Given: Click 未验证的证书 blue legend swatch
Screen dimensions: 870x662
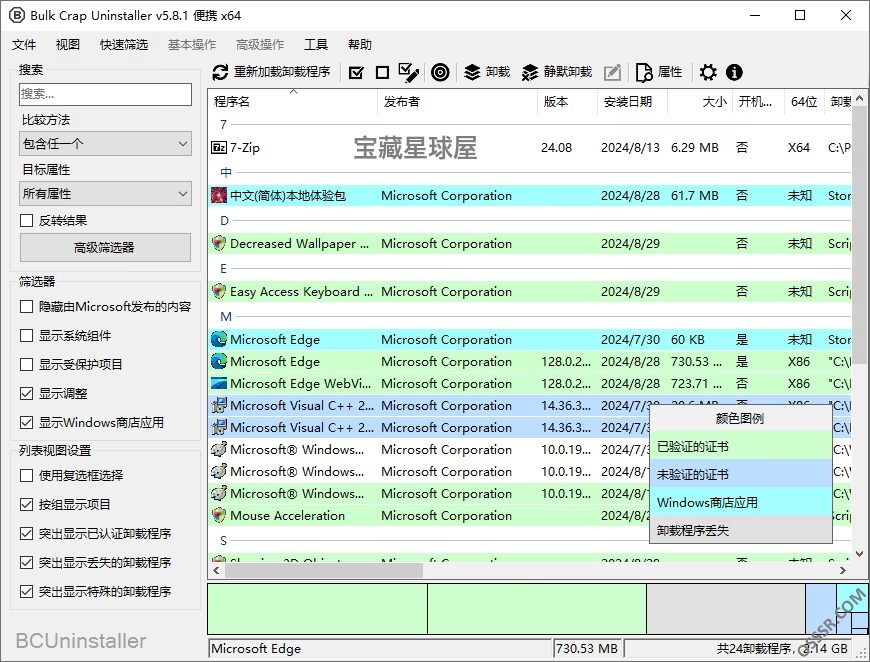Looking at the screenshot, I should pyautogui.click(x=740, y=474).
